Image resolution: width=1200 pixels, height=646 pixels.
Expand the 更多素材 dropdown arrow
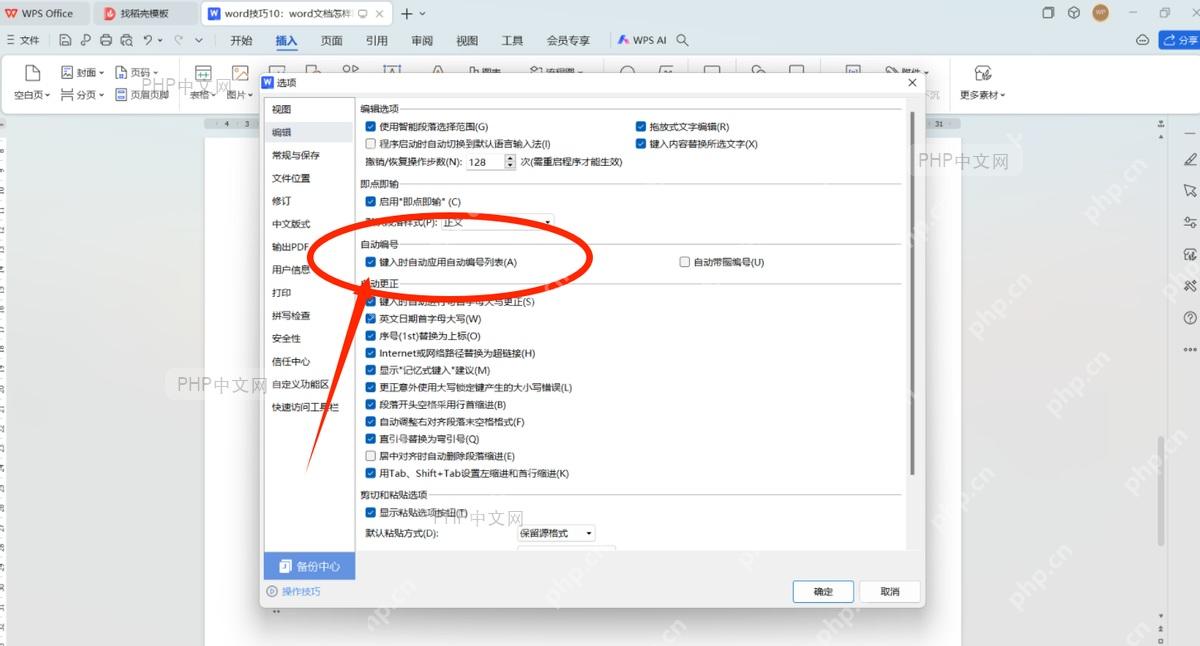(x=1002, y=96)
